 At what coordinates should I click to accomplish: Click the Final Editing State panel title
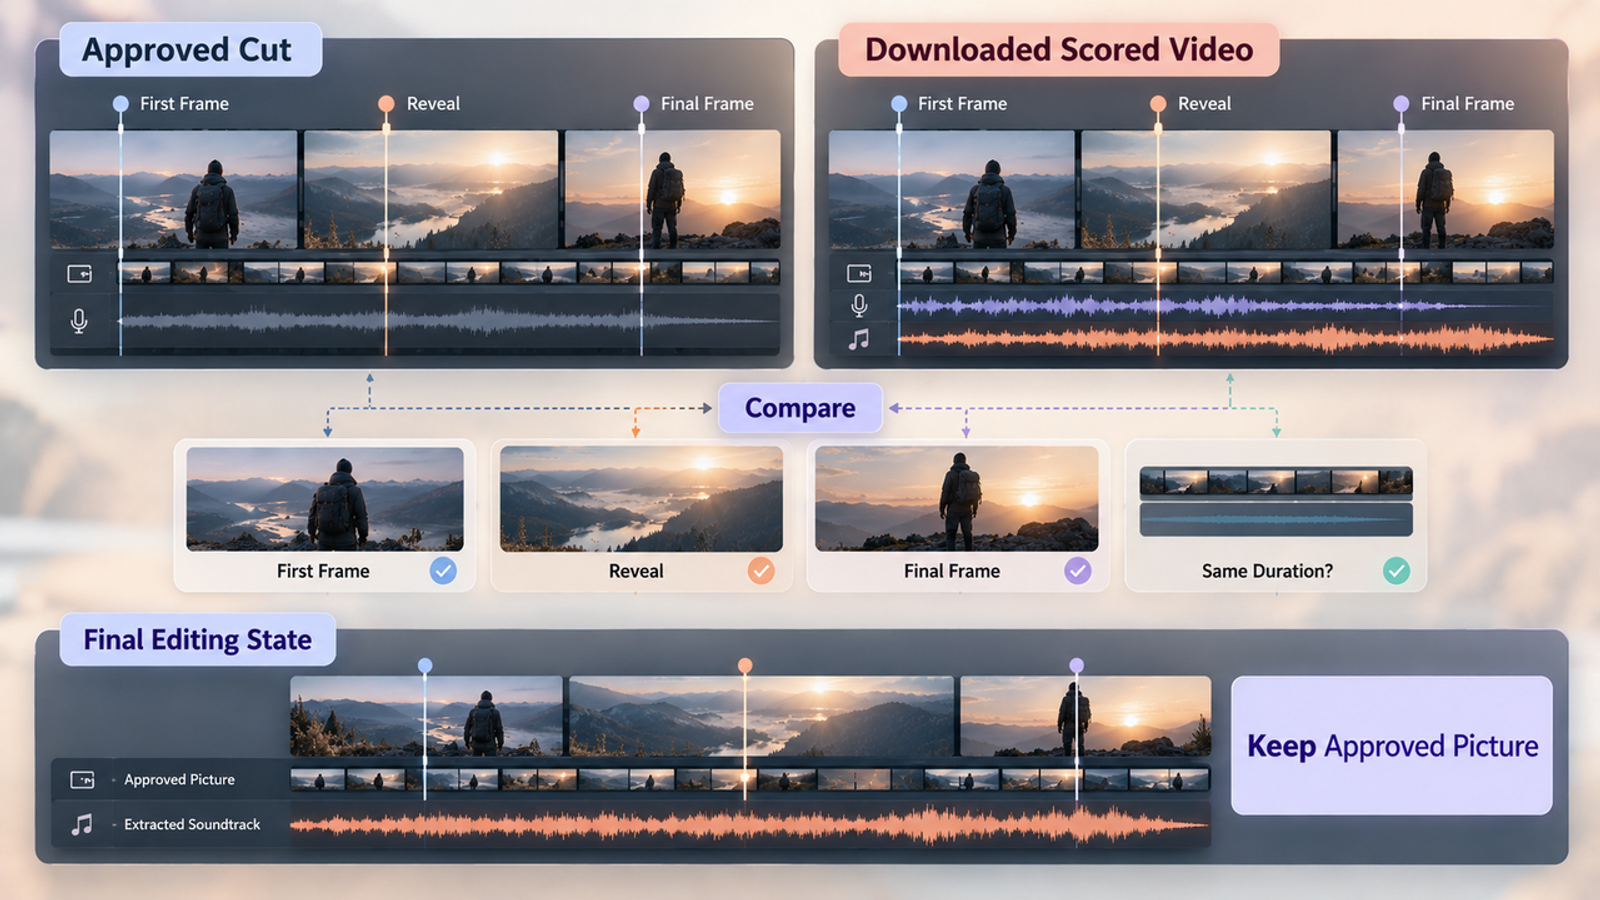pyautogui.click(x=198, y=640)
